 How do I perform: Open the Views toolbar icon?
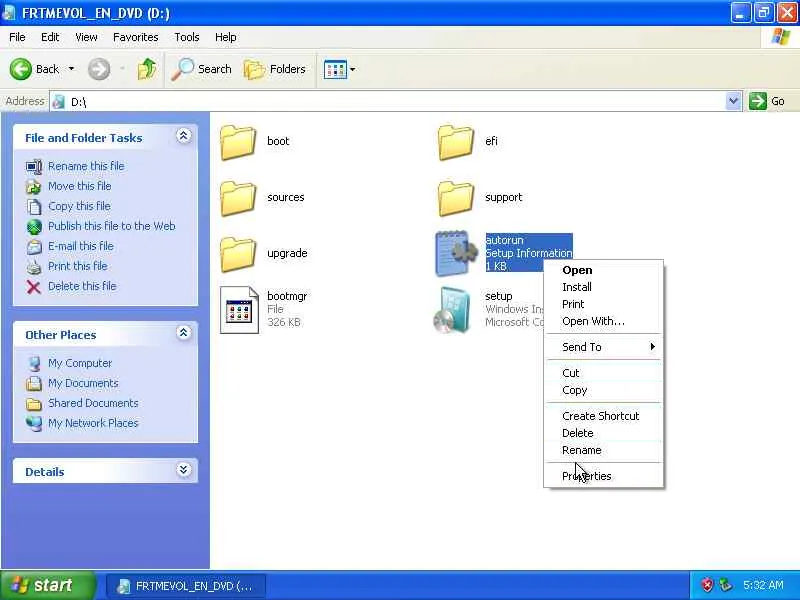335,69
